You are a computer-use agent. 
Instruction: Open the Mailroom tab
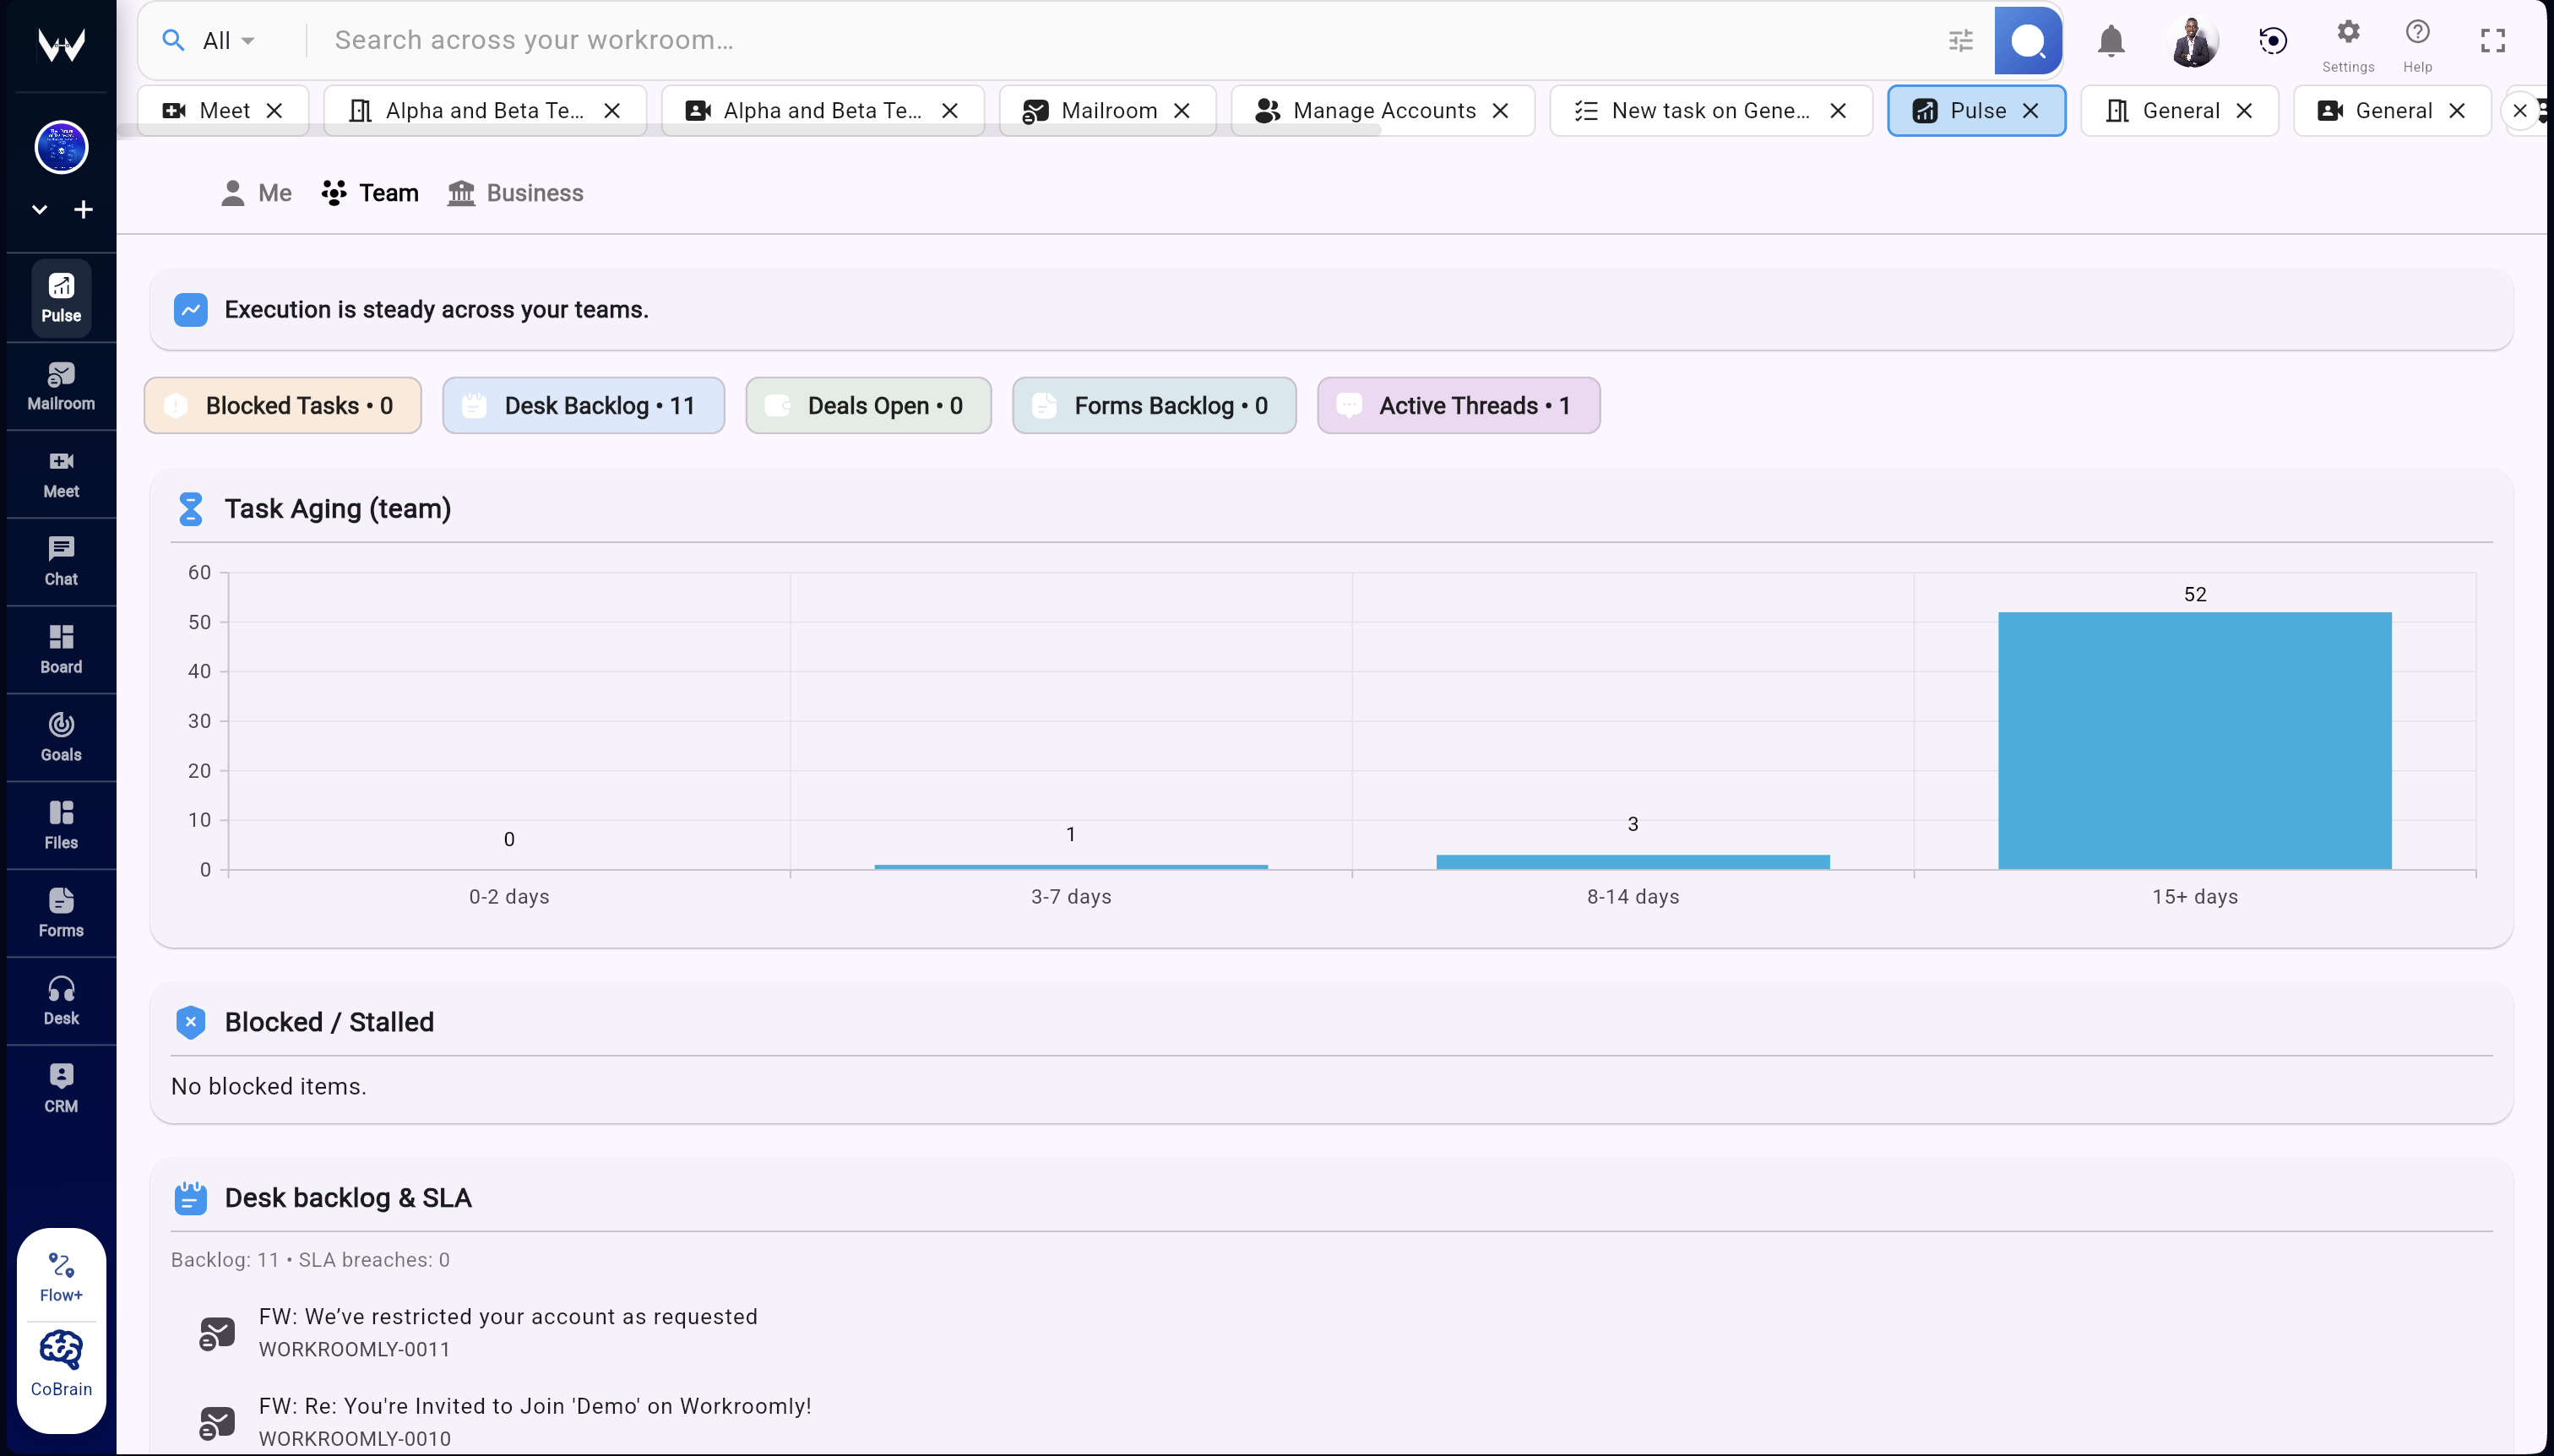coord(1108,110)
